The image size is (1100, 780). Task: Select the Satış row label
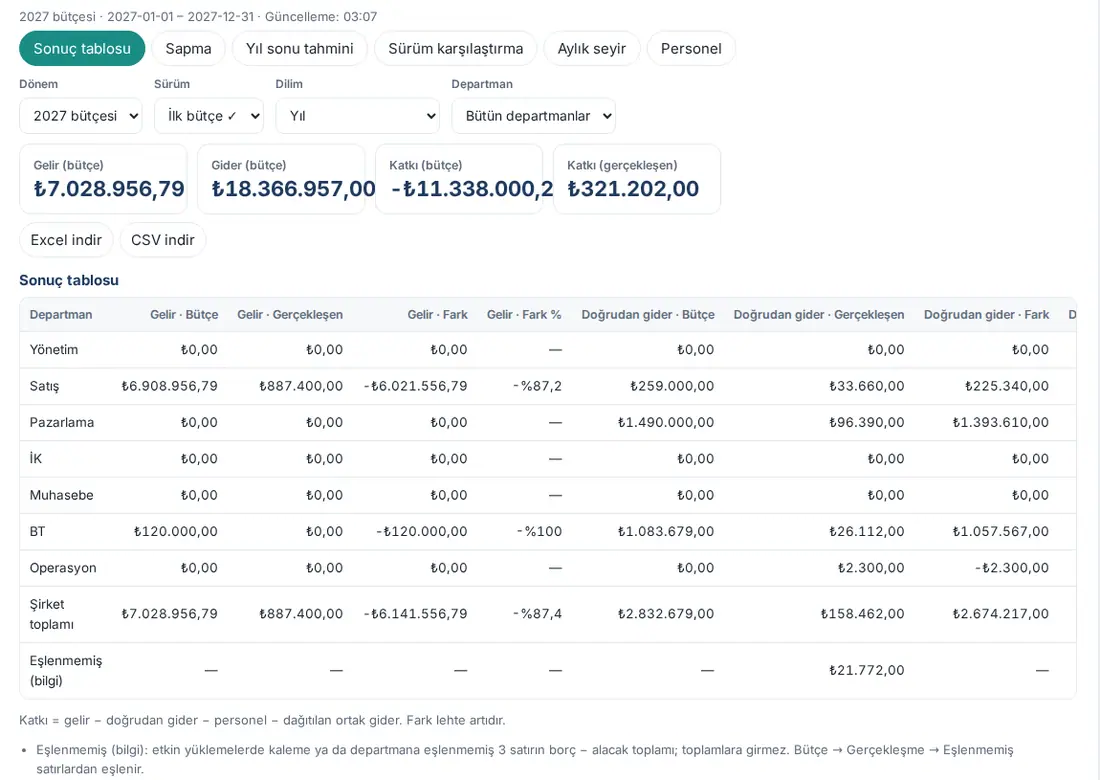pyautogui.click(x=44, y=386)
